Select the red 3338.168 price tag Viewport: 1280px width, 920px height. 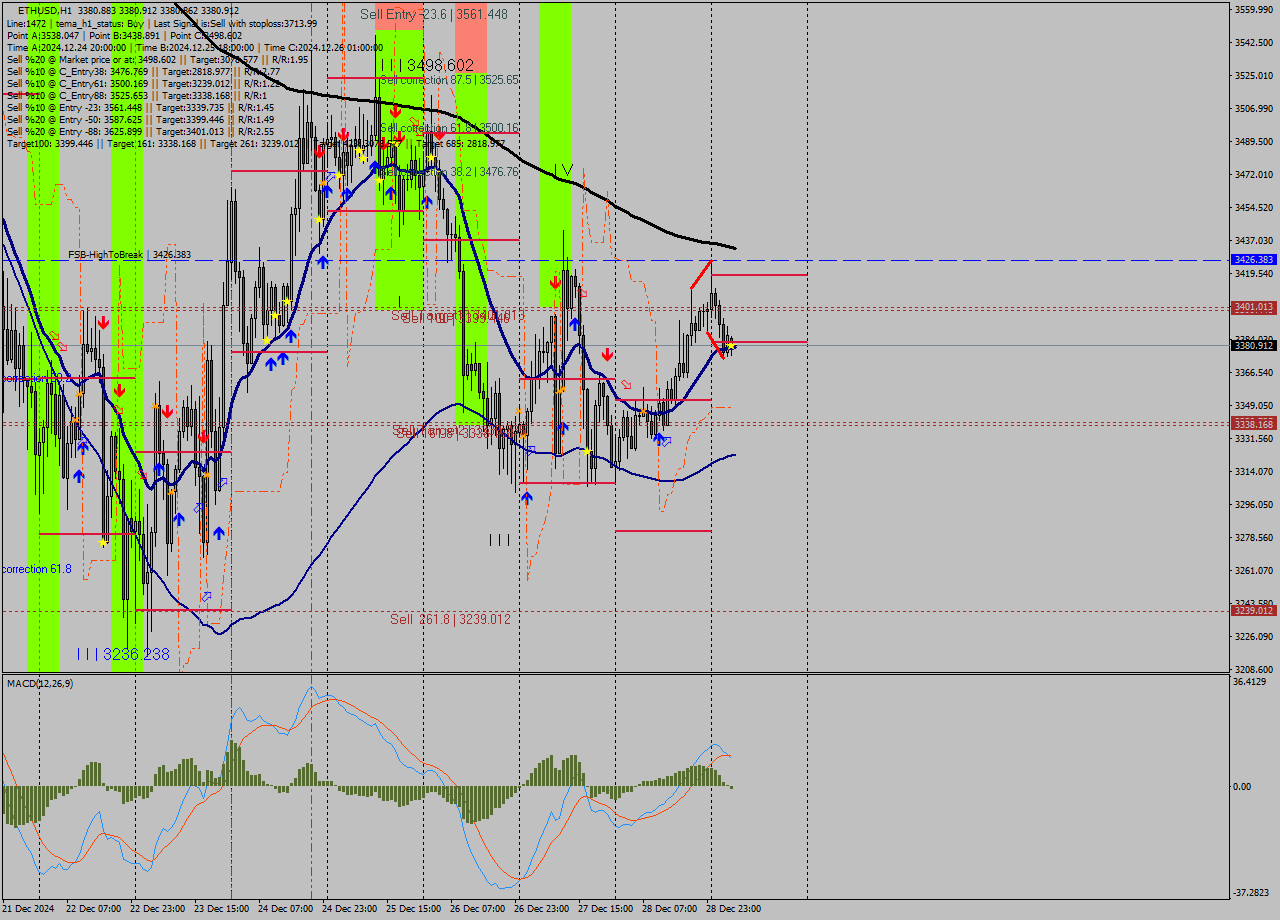click(x=1254, y=424)
